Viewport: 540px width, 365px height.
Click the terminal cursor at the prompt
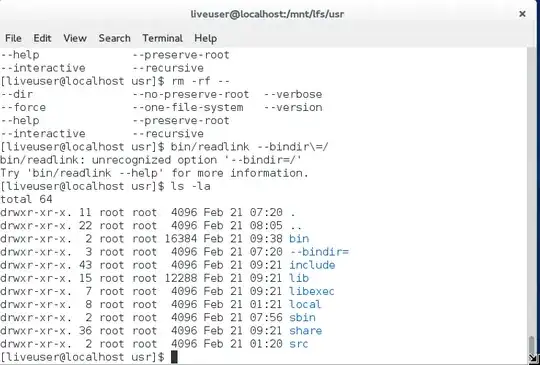[174, 357]
